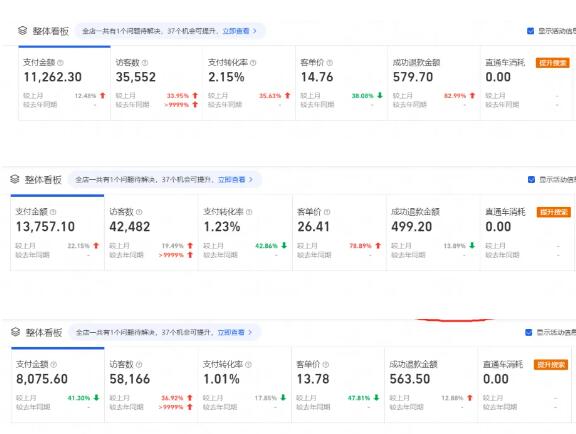This screenshot has height=434, width=576.
Task: Open 立即查看 link in the 13,757.10 panel
Action: pyautogui.click(x=232, y=180)
